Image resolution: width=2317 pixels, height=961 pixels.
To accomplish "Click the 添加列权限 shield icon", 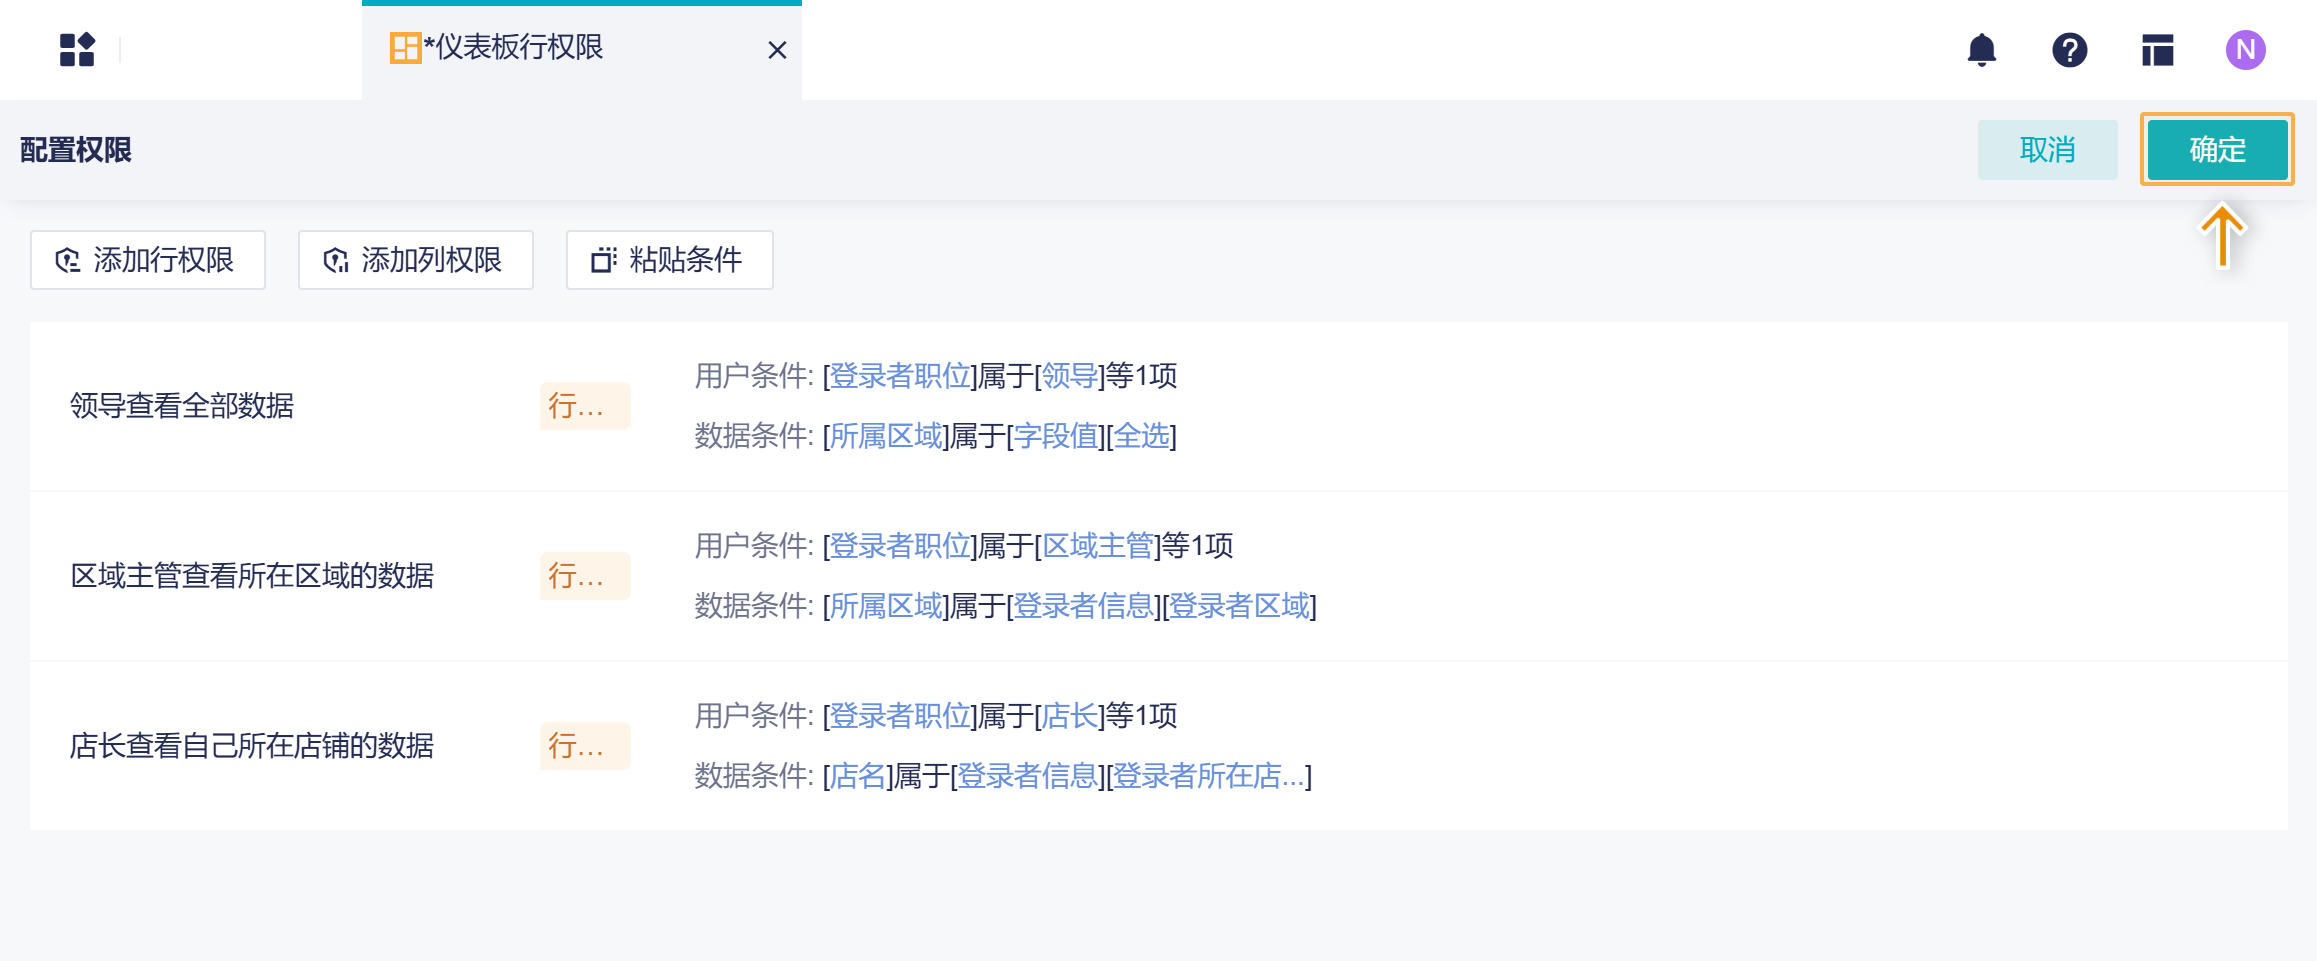I will [336, 260].
